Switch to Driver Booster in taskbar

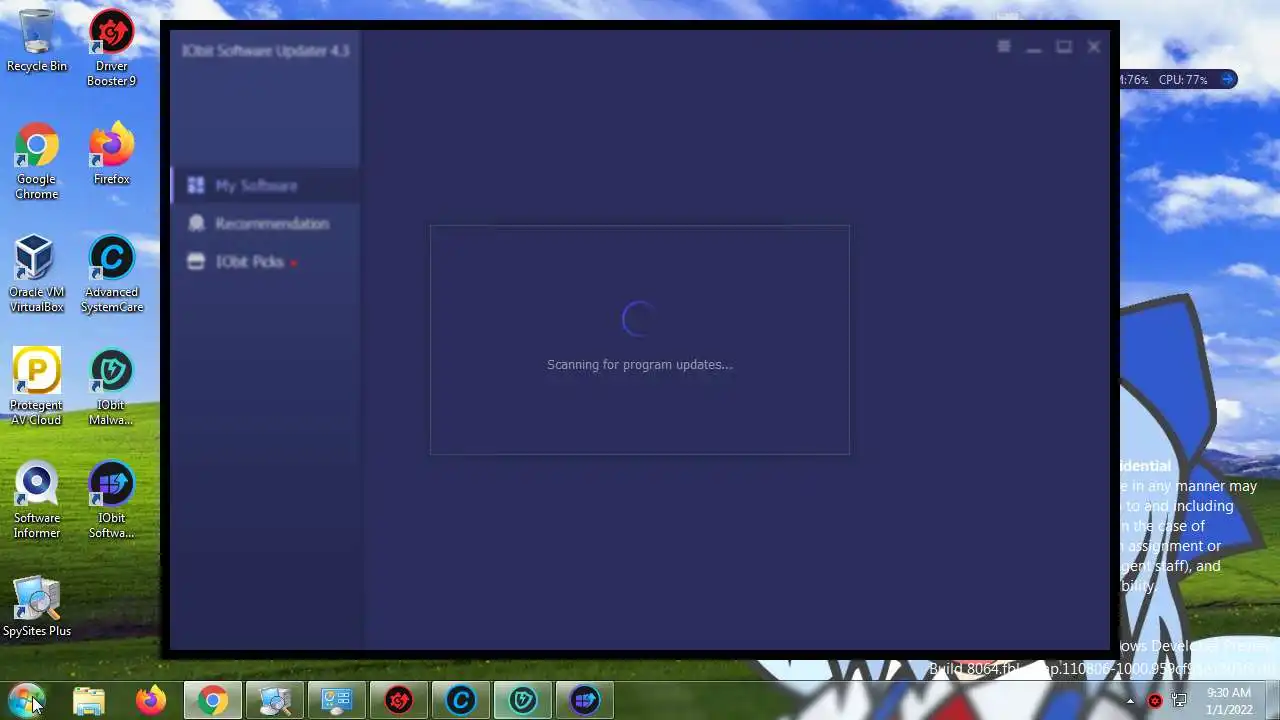pos(398,701)
